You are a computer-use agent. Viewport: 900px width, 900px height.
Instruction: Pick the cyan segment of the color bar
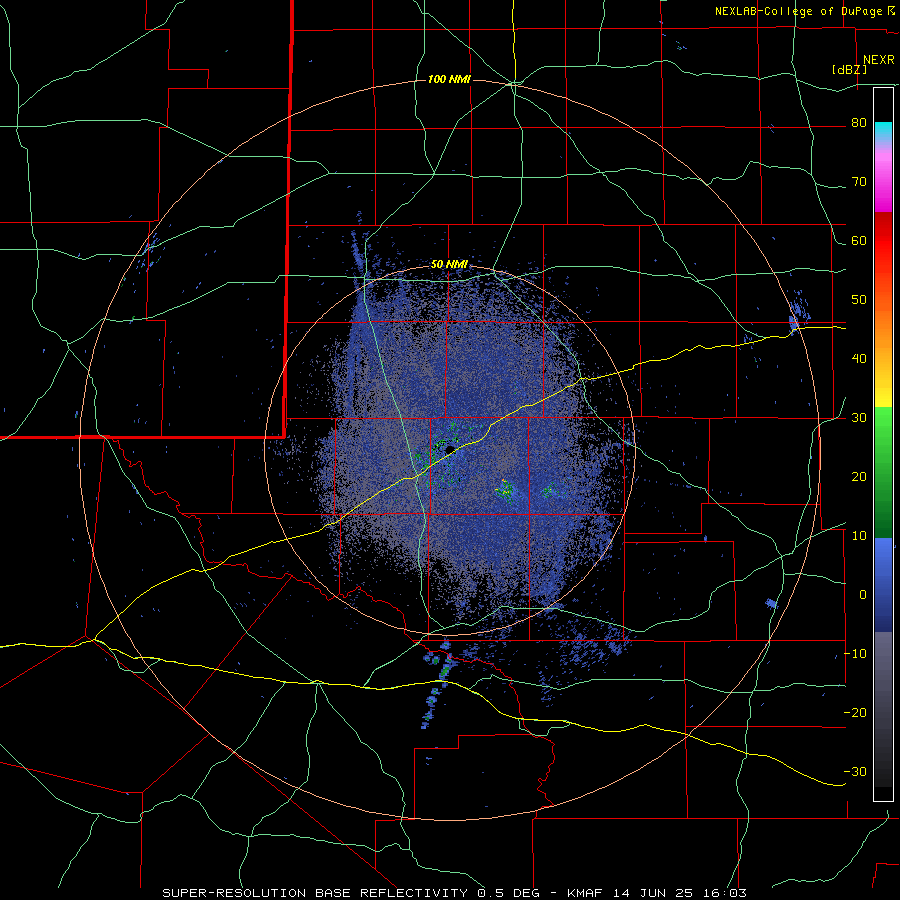point(883,132)
